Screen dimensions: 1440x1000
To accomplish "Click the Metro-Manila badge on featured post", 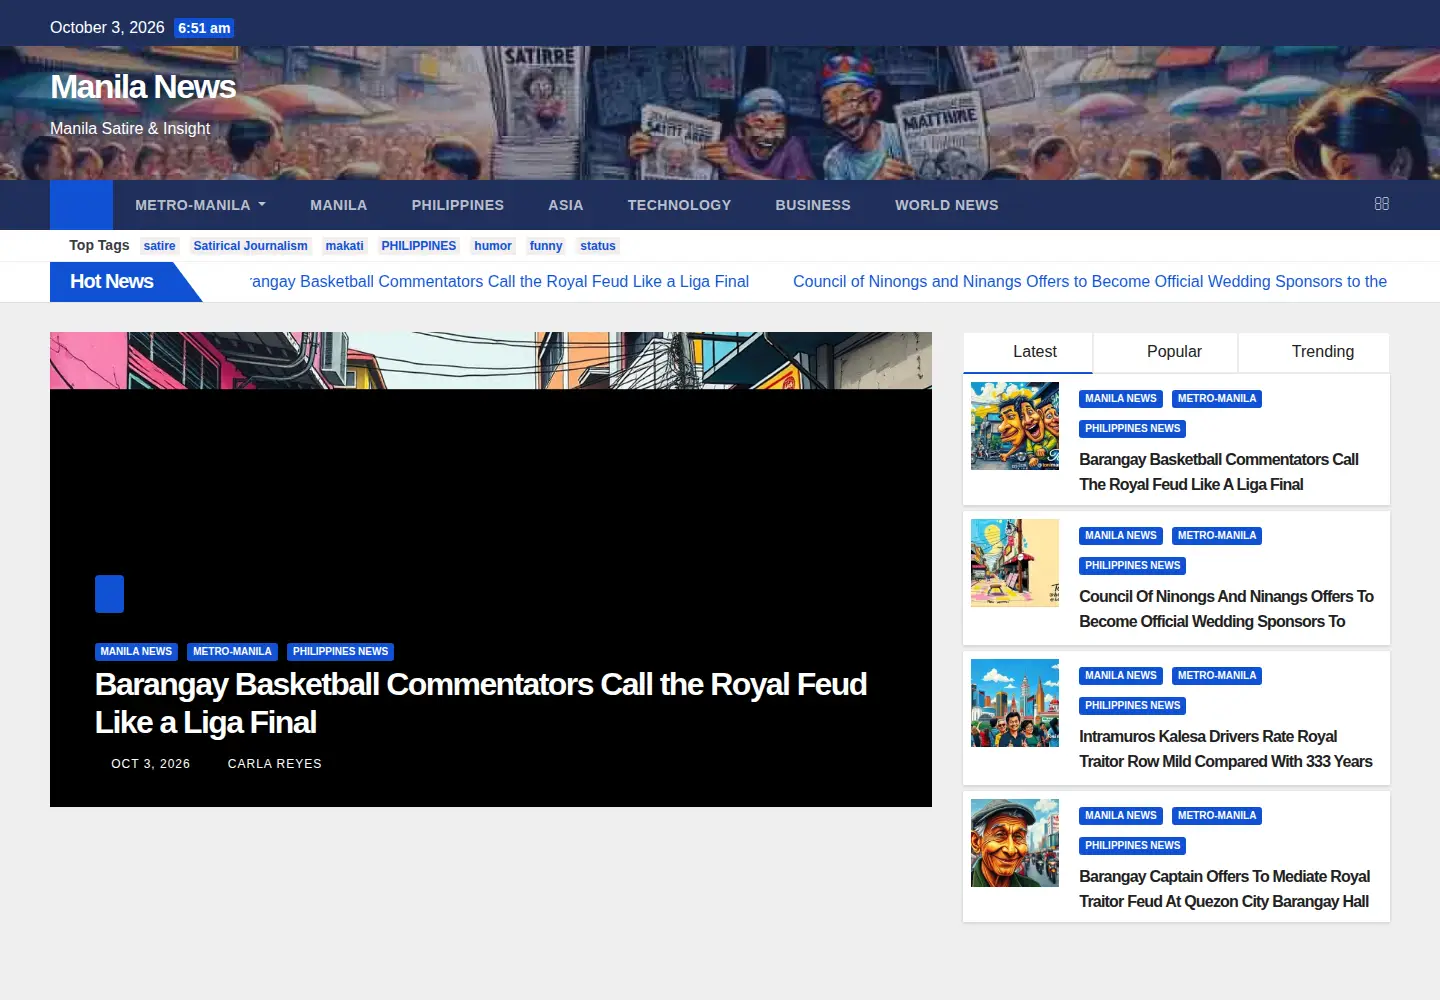I will point(232,652).
